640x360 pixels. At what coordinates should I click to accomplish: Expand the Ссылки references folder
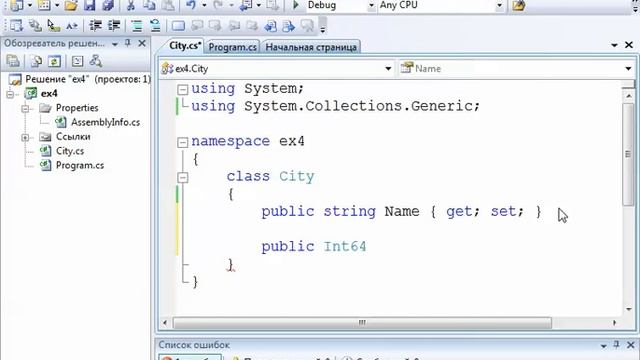25,137
